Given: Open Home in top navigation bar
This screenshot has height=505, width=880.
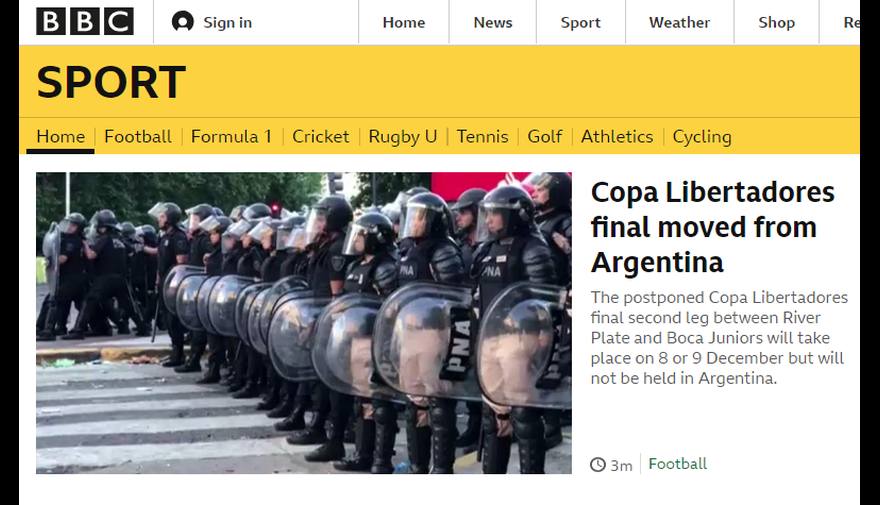Looking at the screenshot, I should [x=404, y=22].
